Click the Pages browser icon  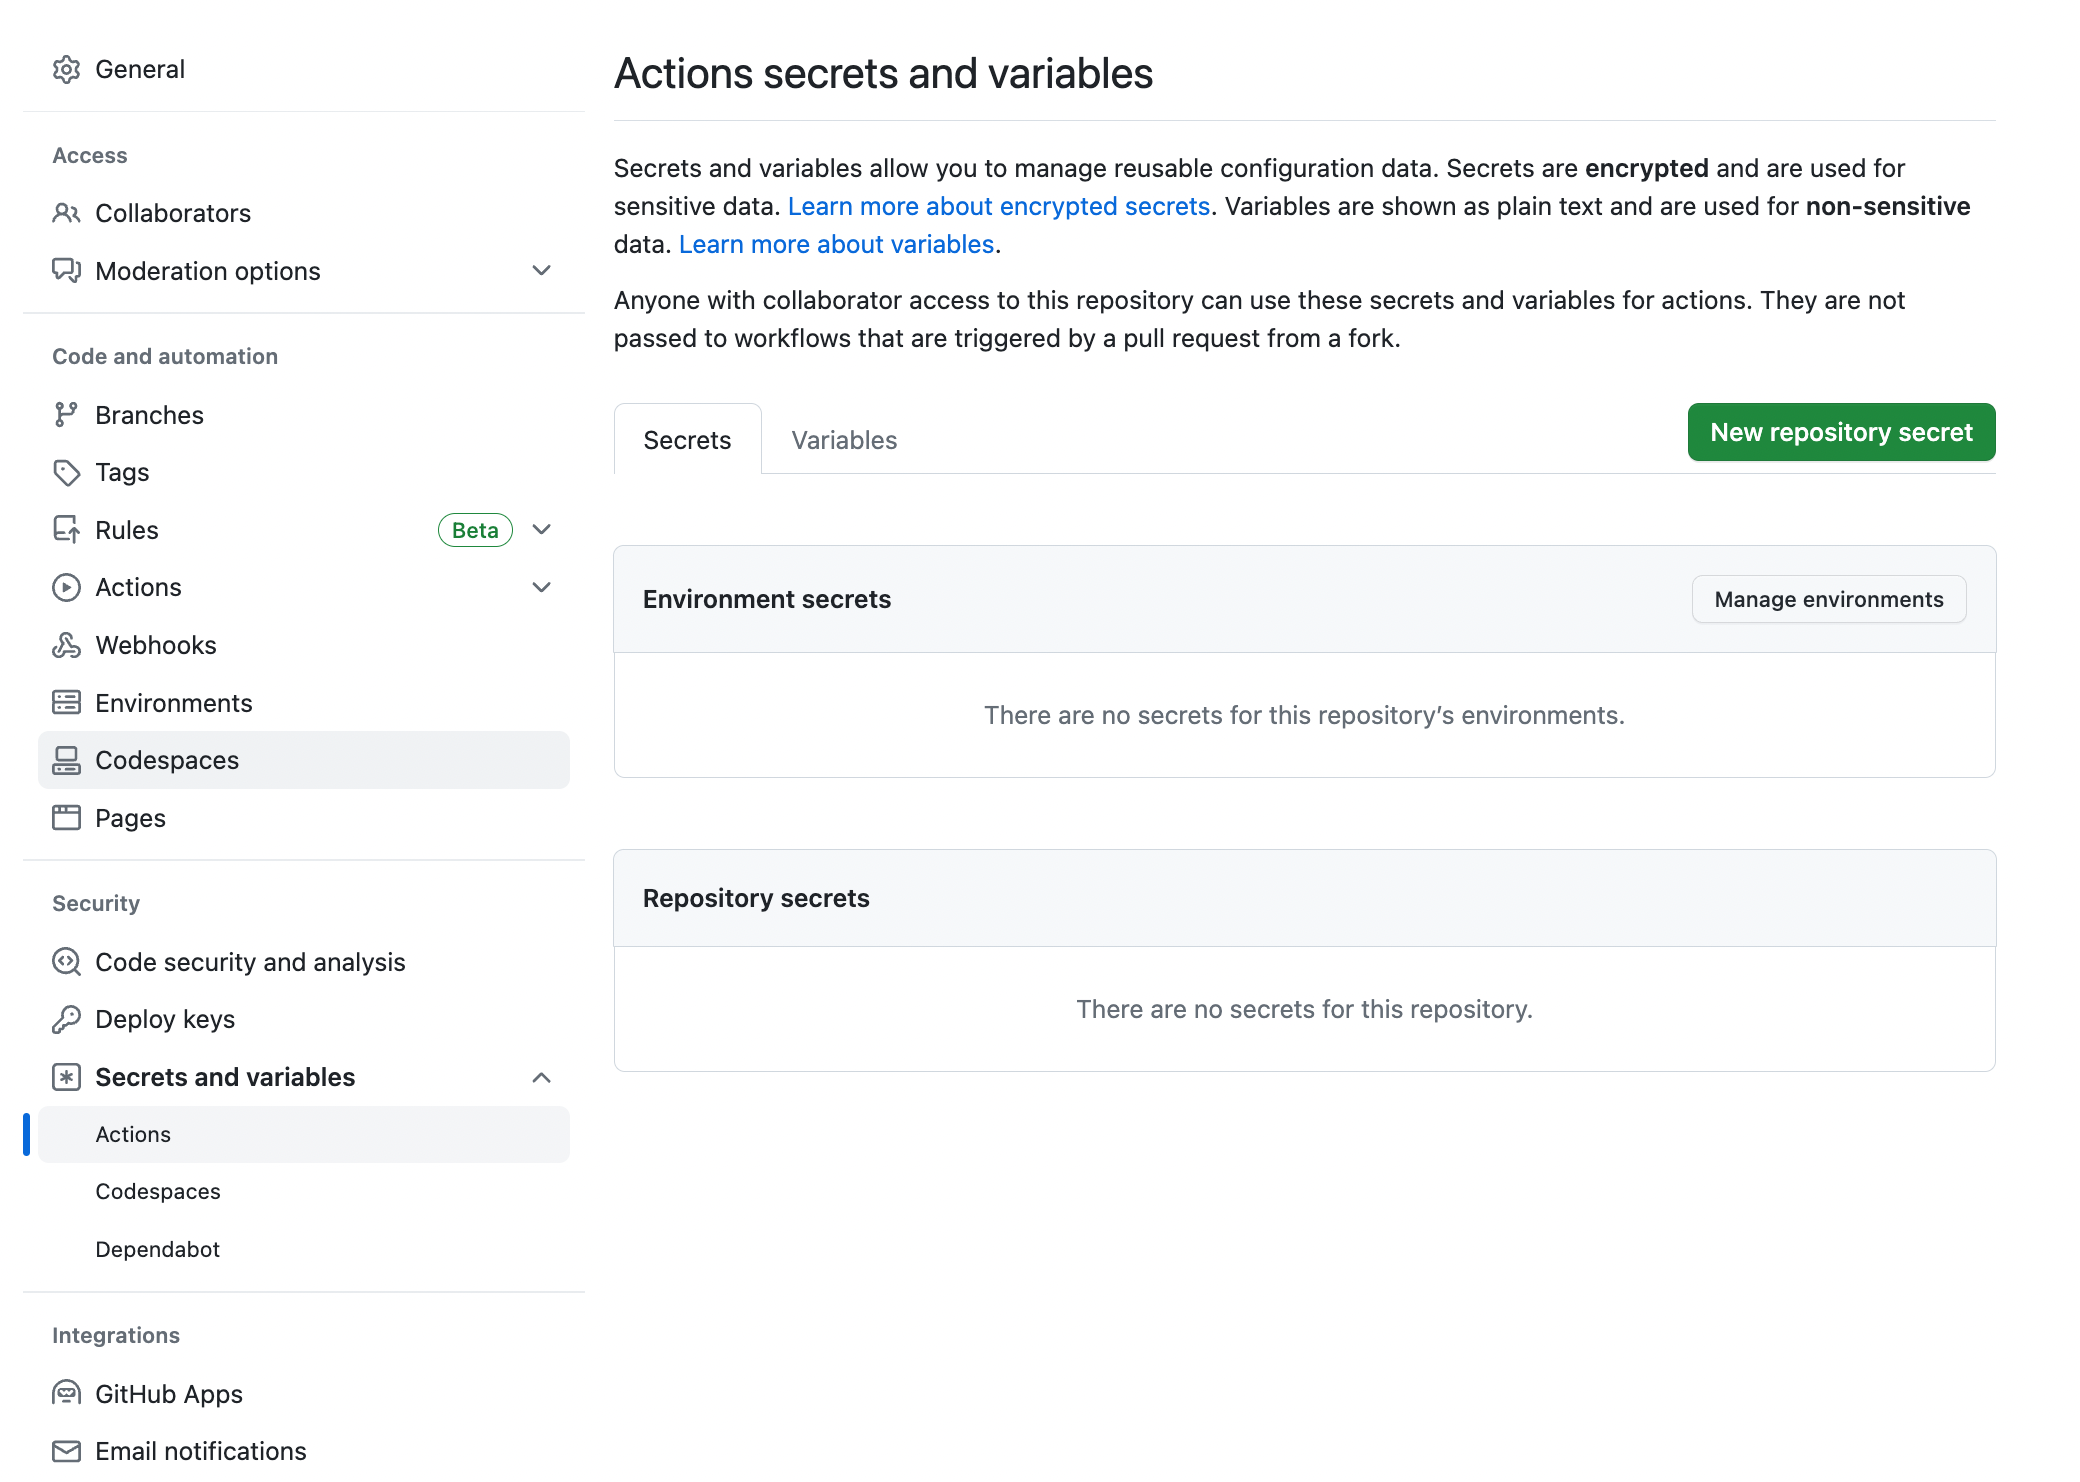[66, 818]
